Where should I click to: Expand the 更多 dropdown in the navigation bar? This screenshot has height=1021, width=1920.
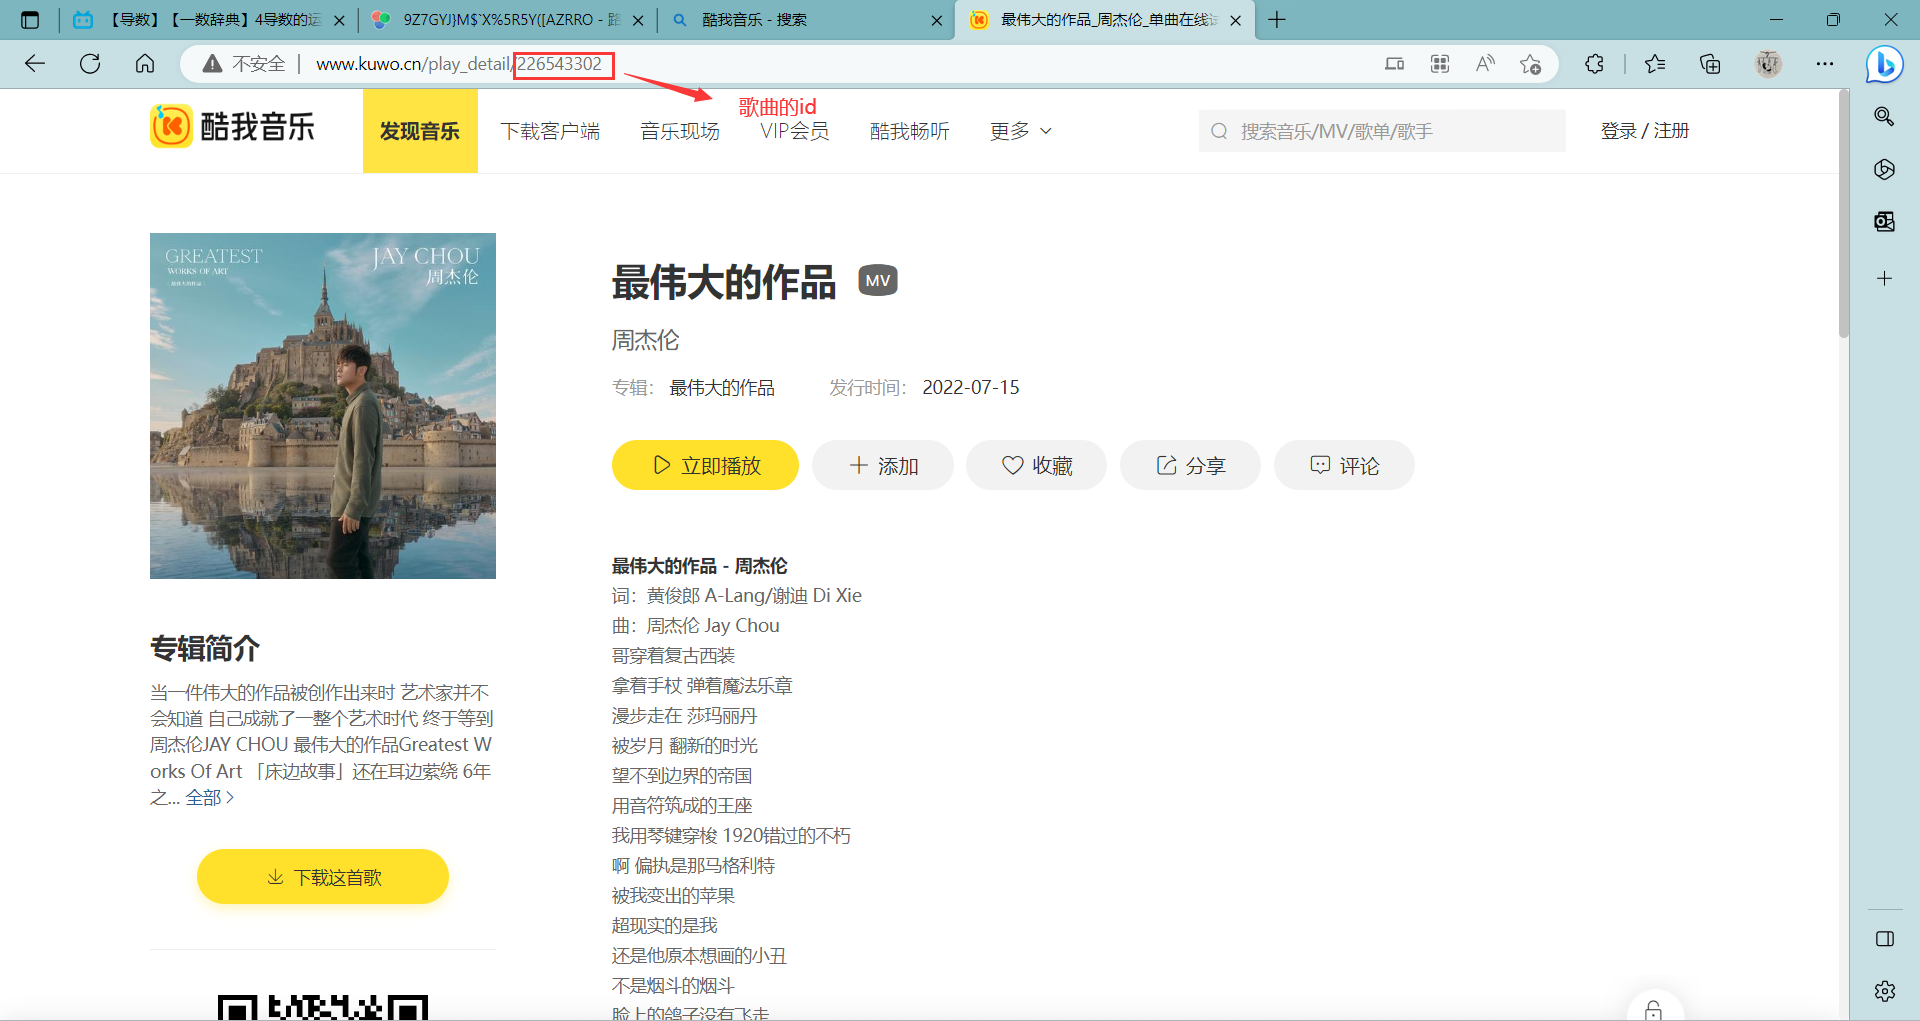pyautogui.click(x=1020, y=130)
